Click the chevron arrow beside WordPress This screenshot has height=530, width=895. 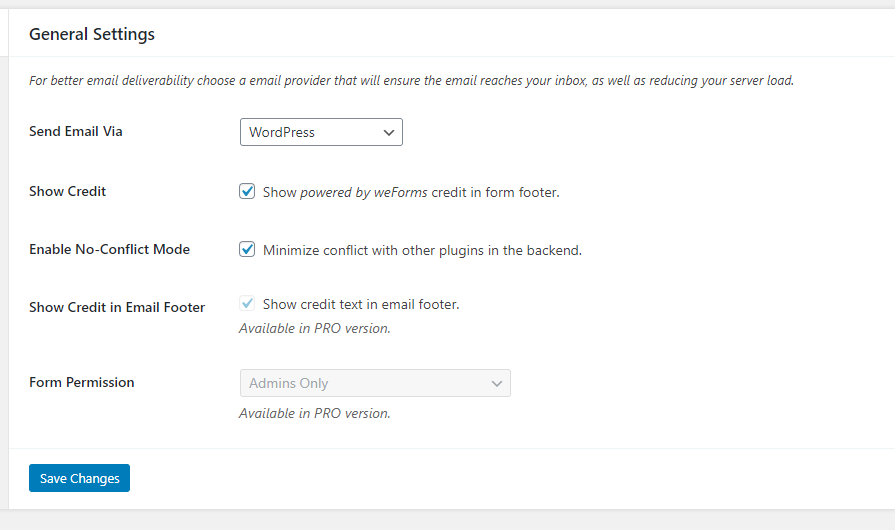pyautogui.click(x=389, y=132)
